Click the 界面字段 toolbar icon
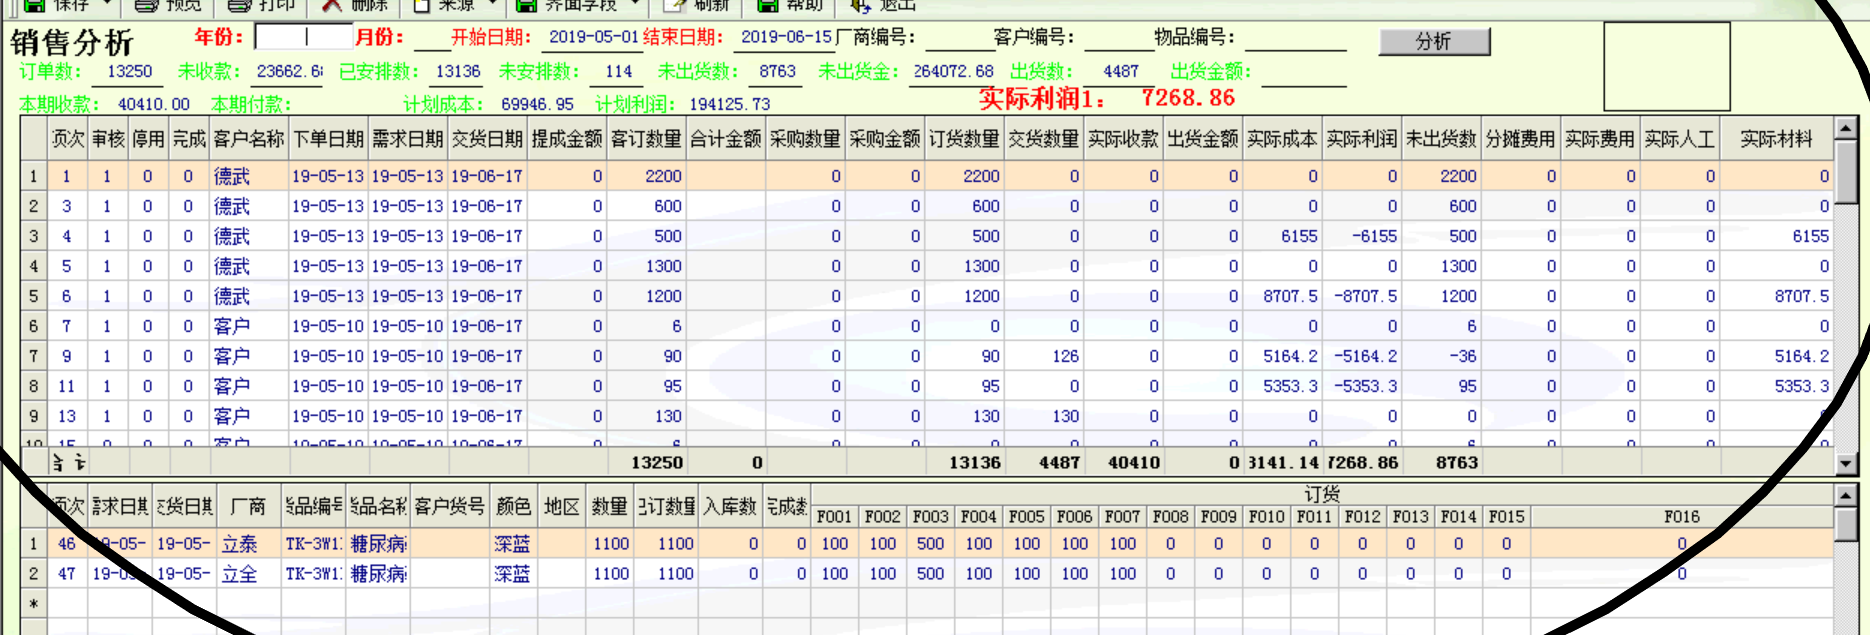Viewport: 1870px width, 635px height. (526, 5)
